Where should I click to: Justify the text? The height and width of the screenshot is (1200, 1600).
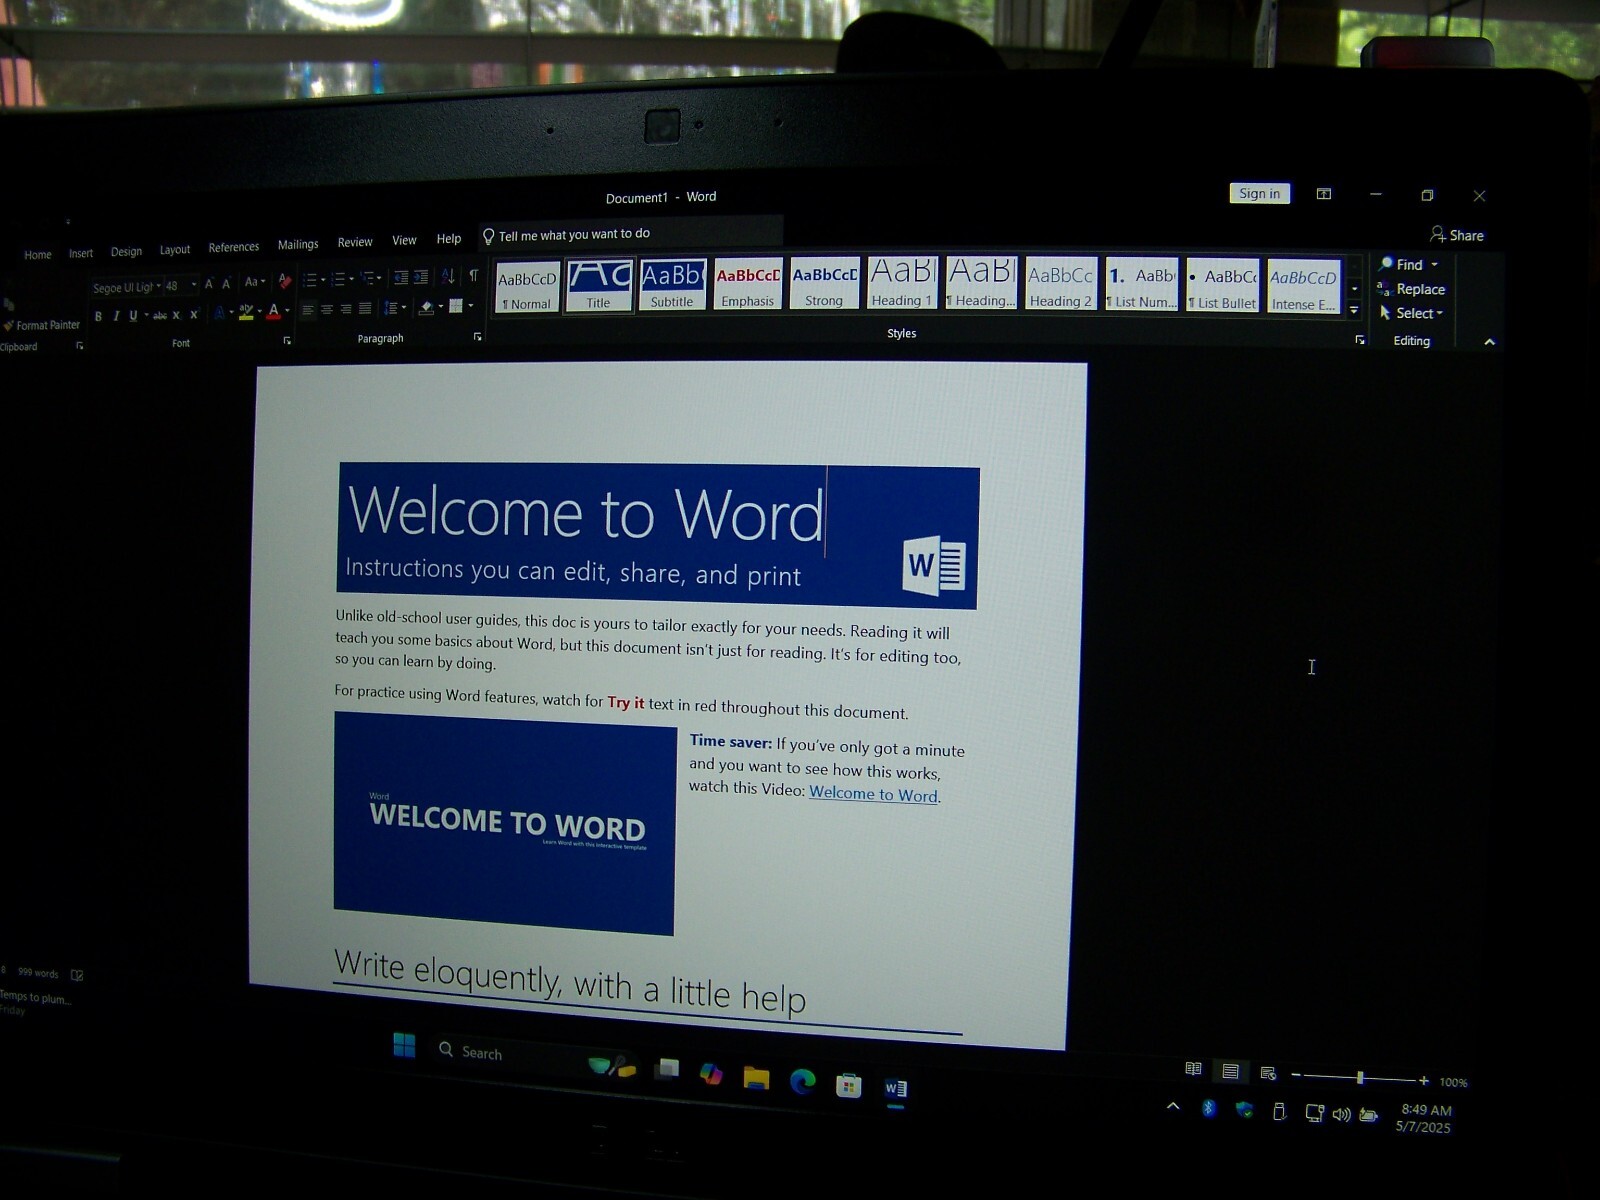[365, 309]
